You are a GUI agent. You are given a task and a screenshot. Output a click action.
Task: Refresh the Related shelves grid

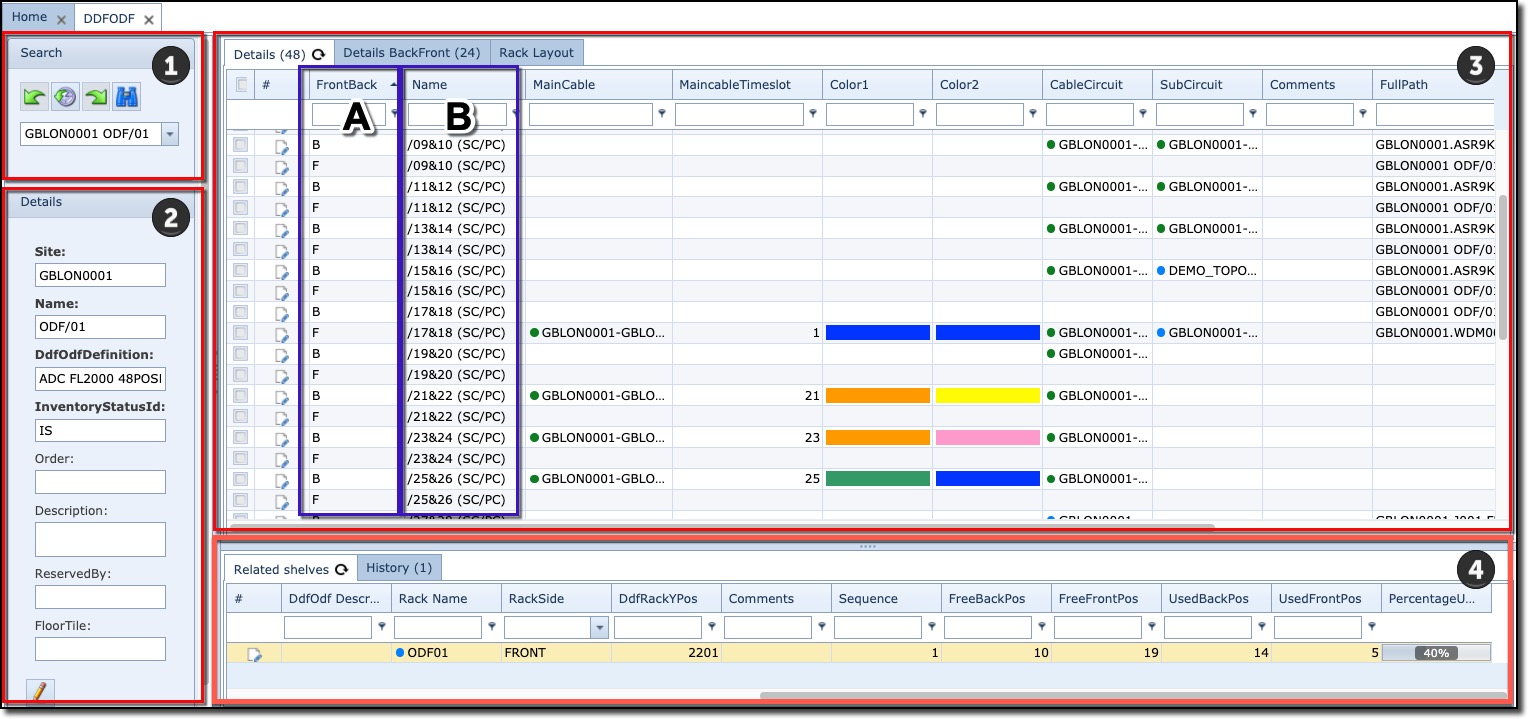pos(341,569)
